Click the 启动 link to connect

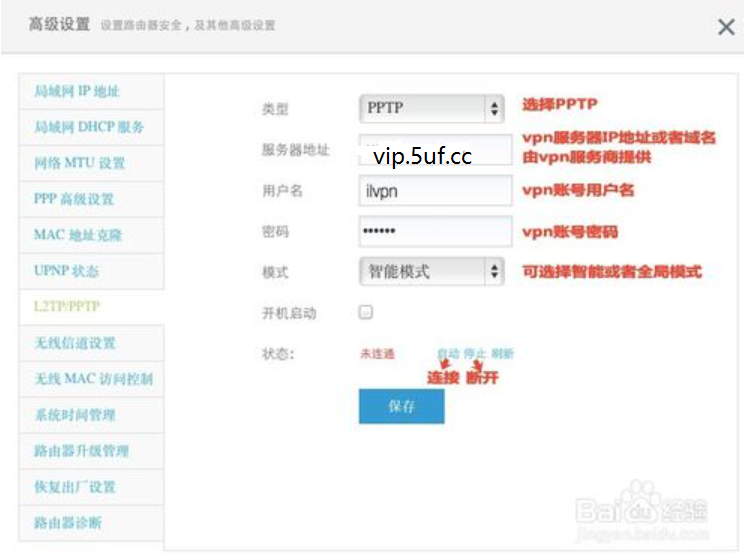(x=447, y=354)
